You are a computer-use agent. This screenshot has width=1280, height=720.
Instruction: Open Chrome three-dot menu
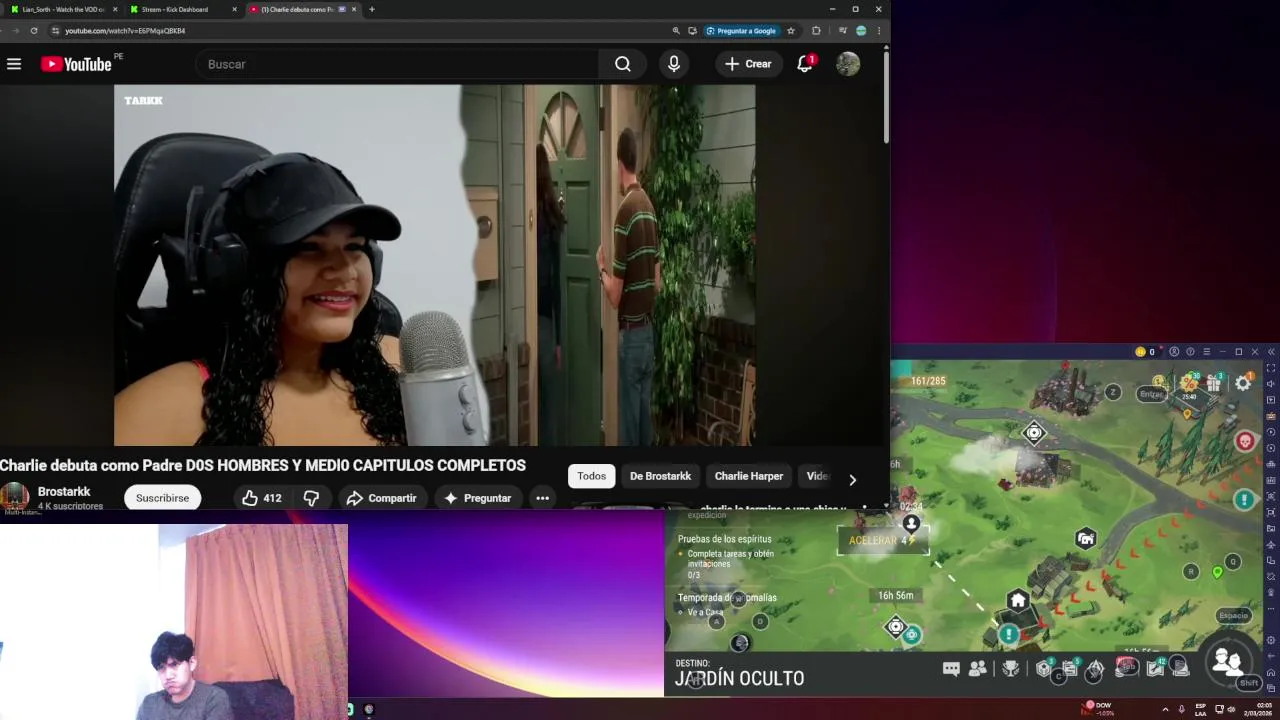879,31
